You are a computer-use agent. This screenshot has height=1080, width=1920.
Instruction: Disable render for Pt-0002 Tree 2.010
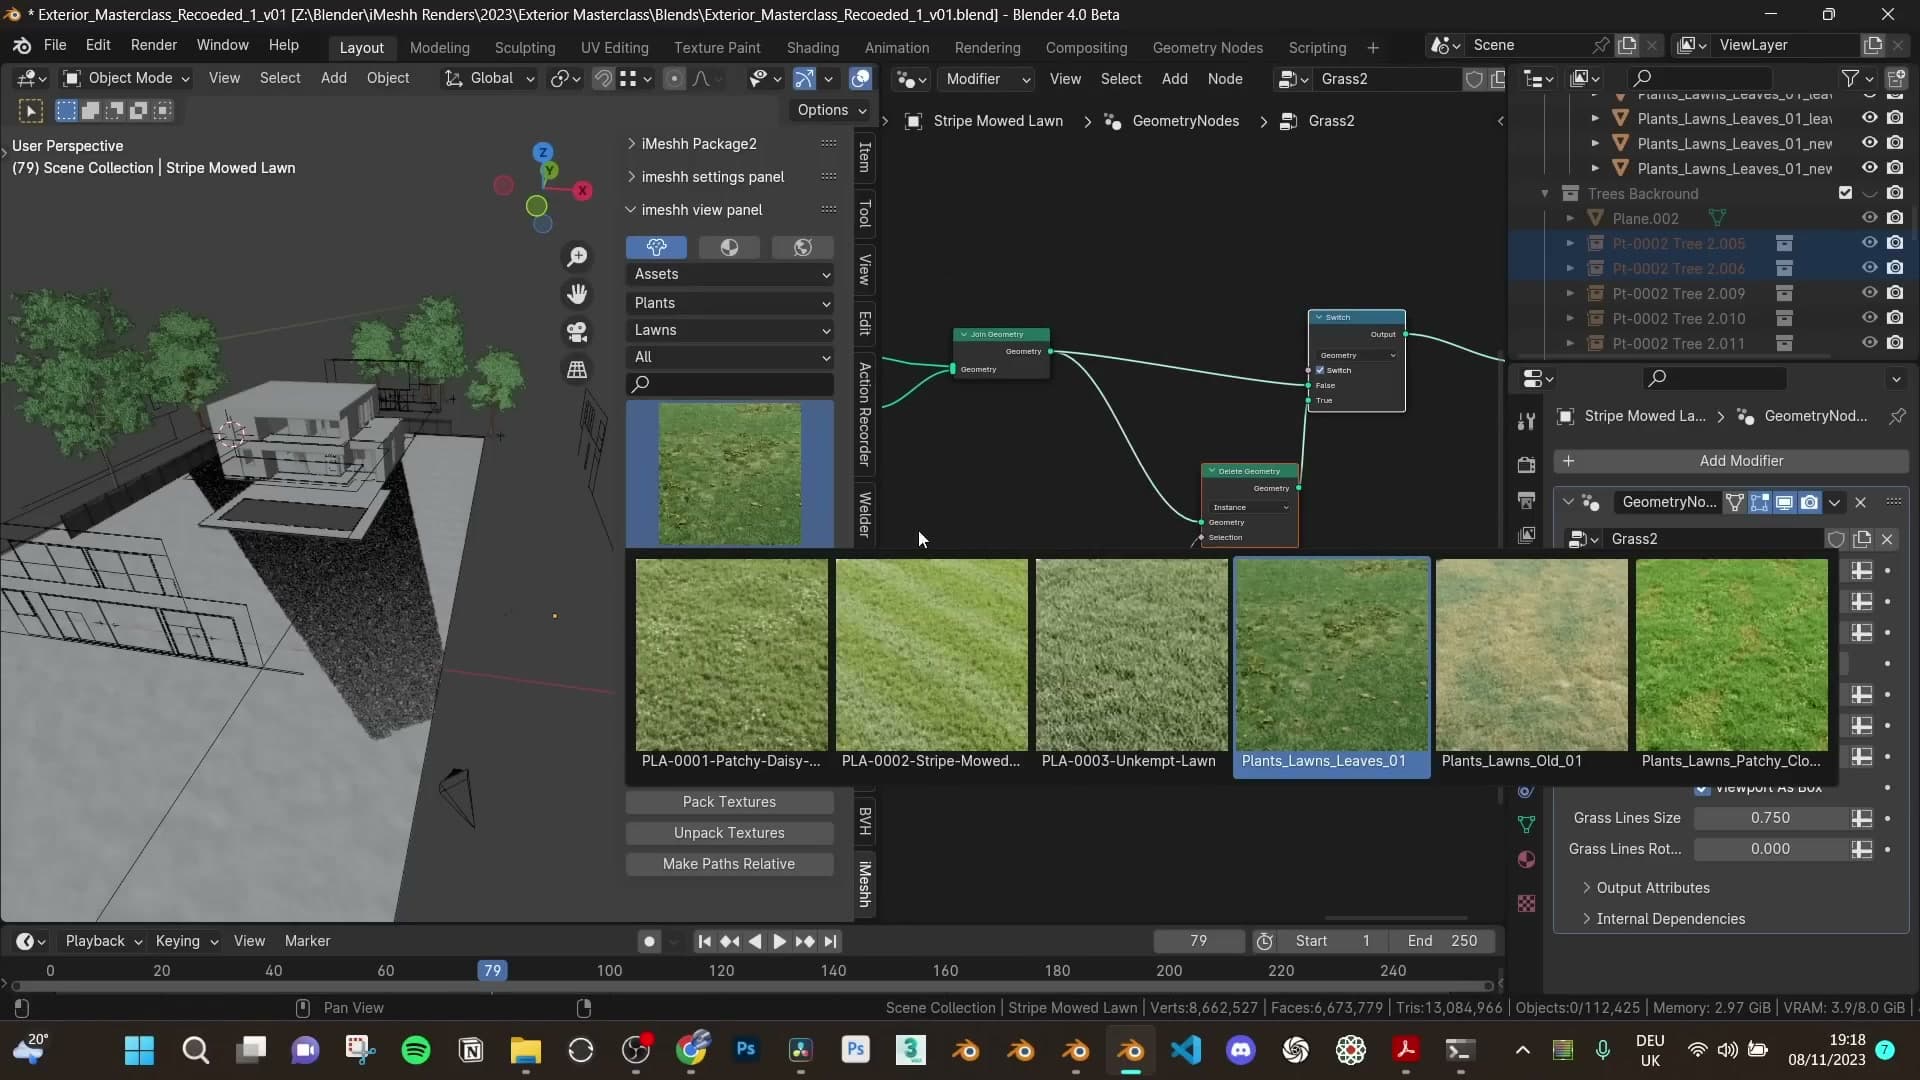1895,318
